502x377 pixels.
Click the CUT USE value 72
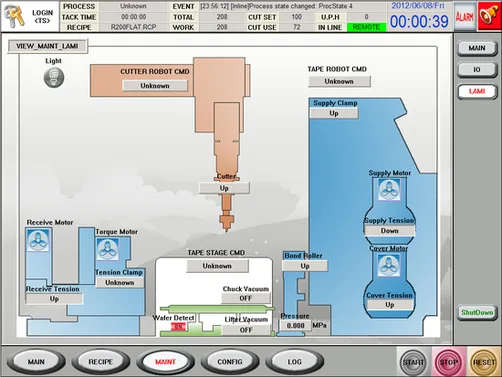(x=296, y=27)
